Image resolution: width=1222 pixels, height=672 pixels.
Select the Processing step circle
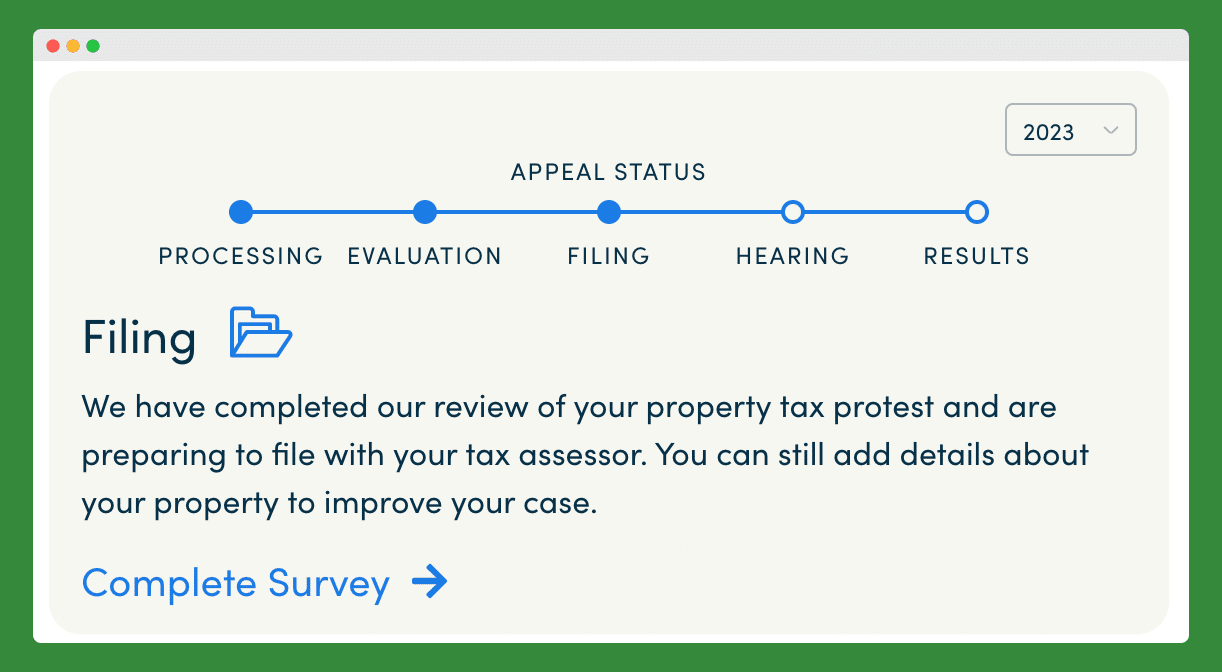pyautogui.click(x=240, y=212)
